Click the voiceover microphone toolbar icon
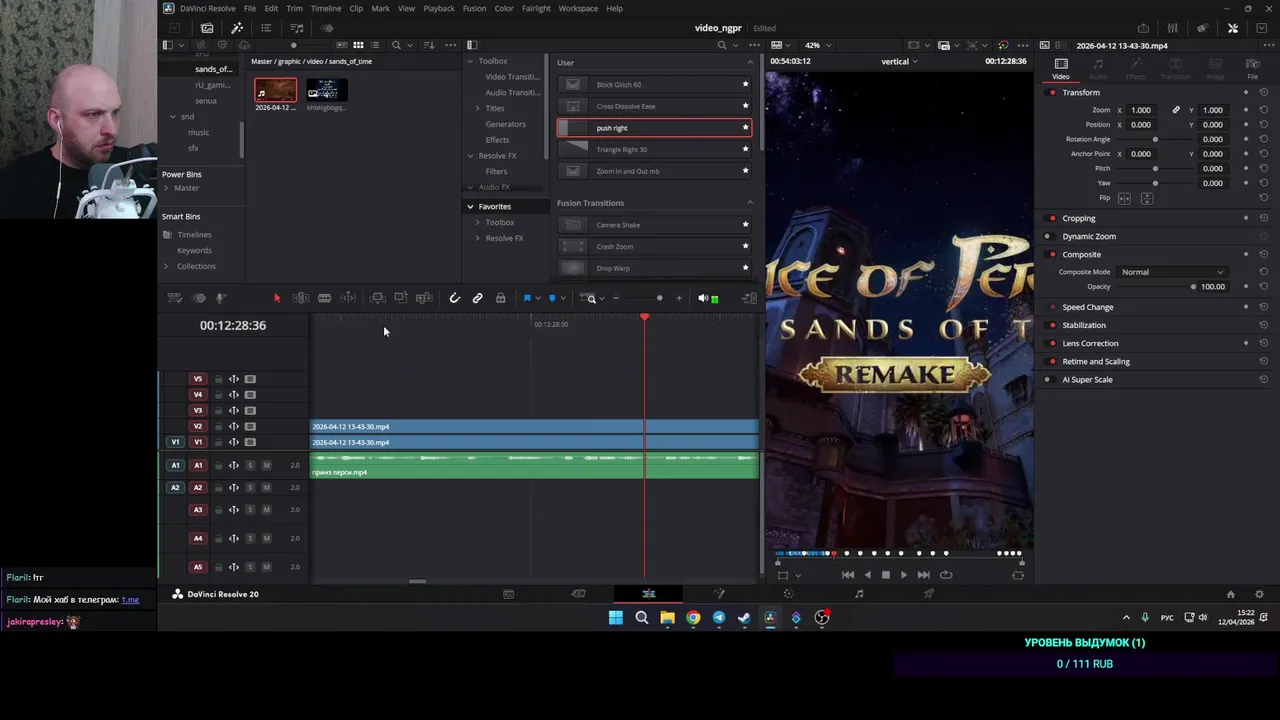 221,298
